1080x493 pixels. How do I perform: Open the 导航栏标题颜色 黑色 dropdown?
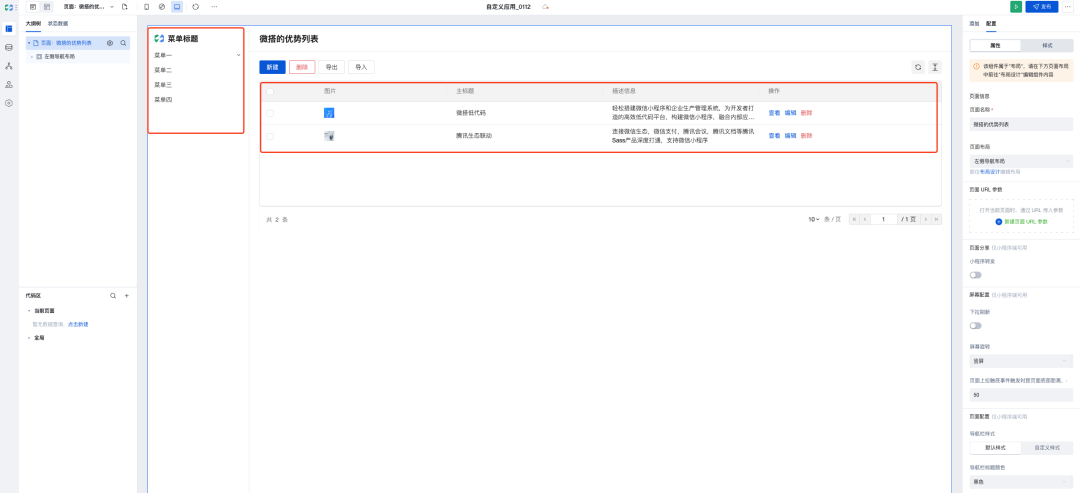point(1021,482)
